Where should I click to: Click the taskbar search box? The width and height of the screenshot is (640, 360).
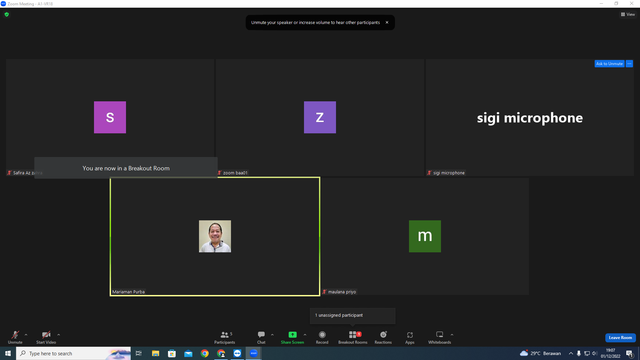(73, 353)
